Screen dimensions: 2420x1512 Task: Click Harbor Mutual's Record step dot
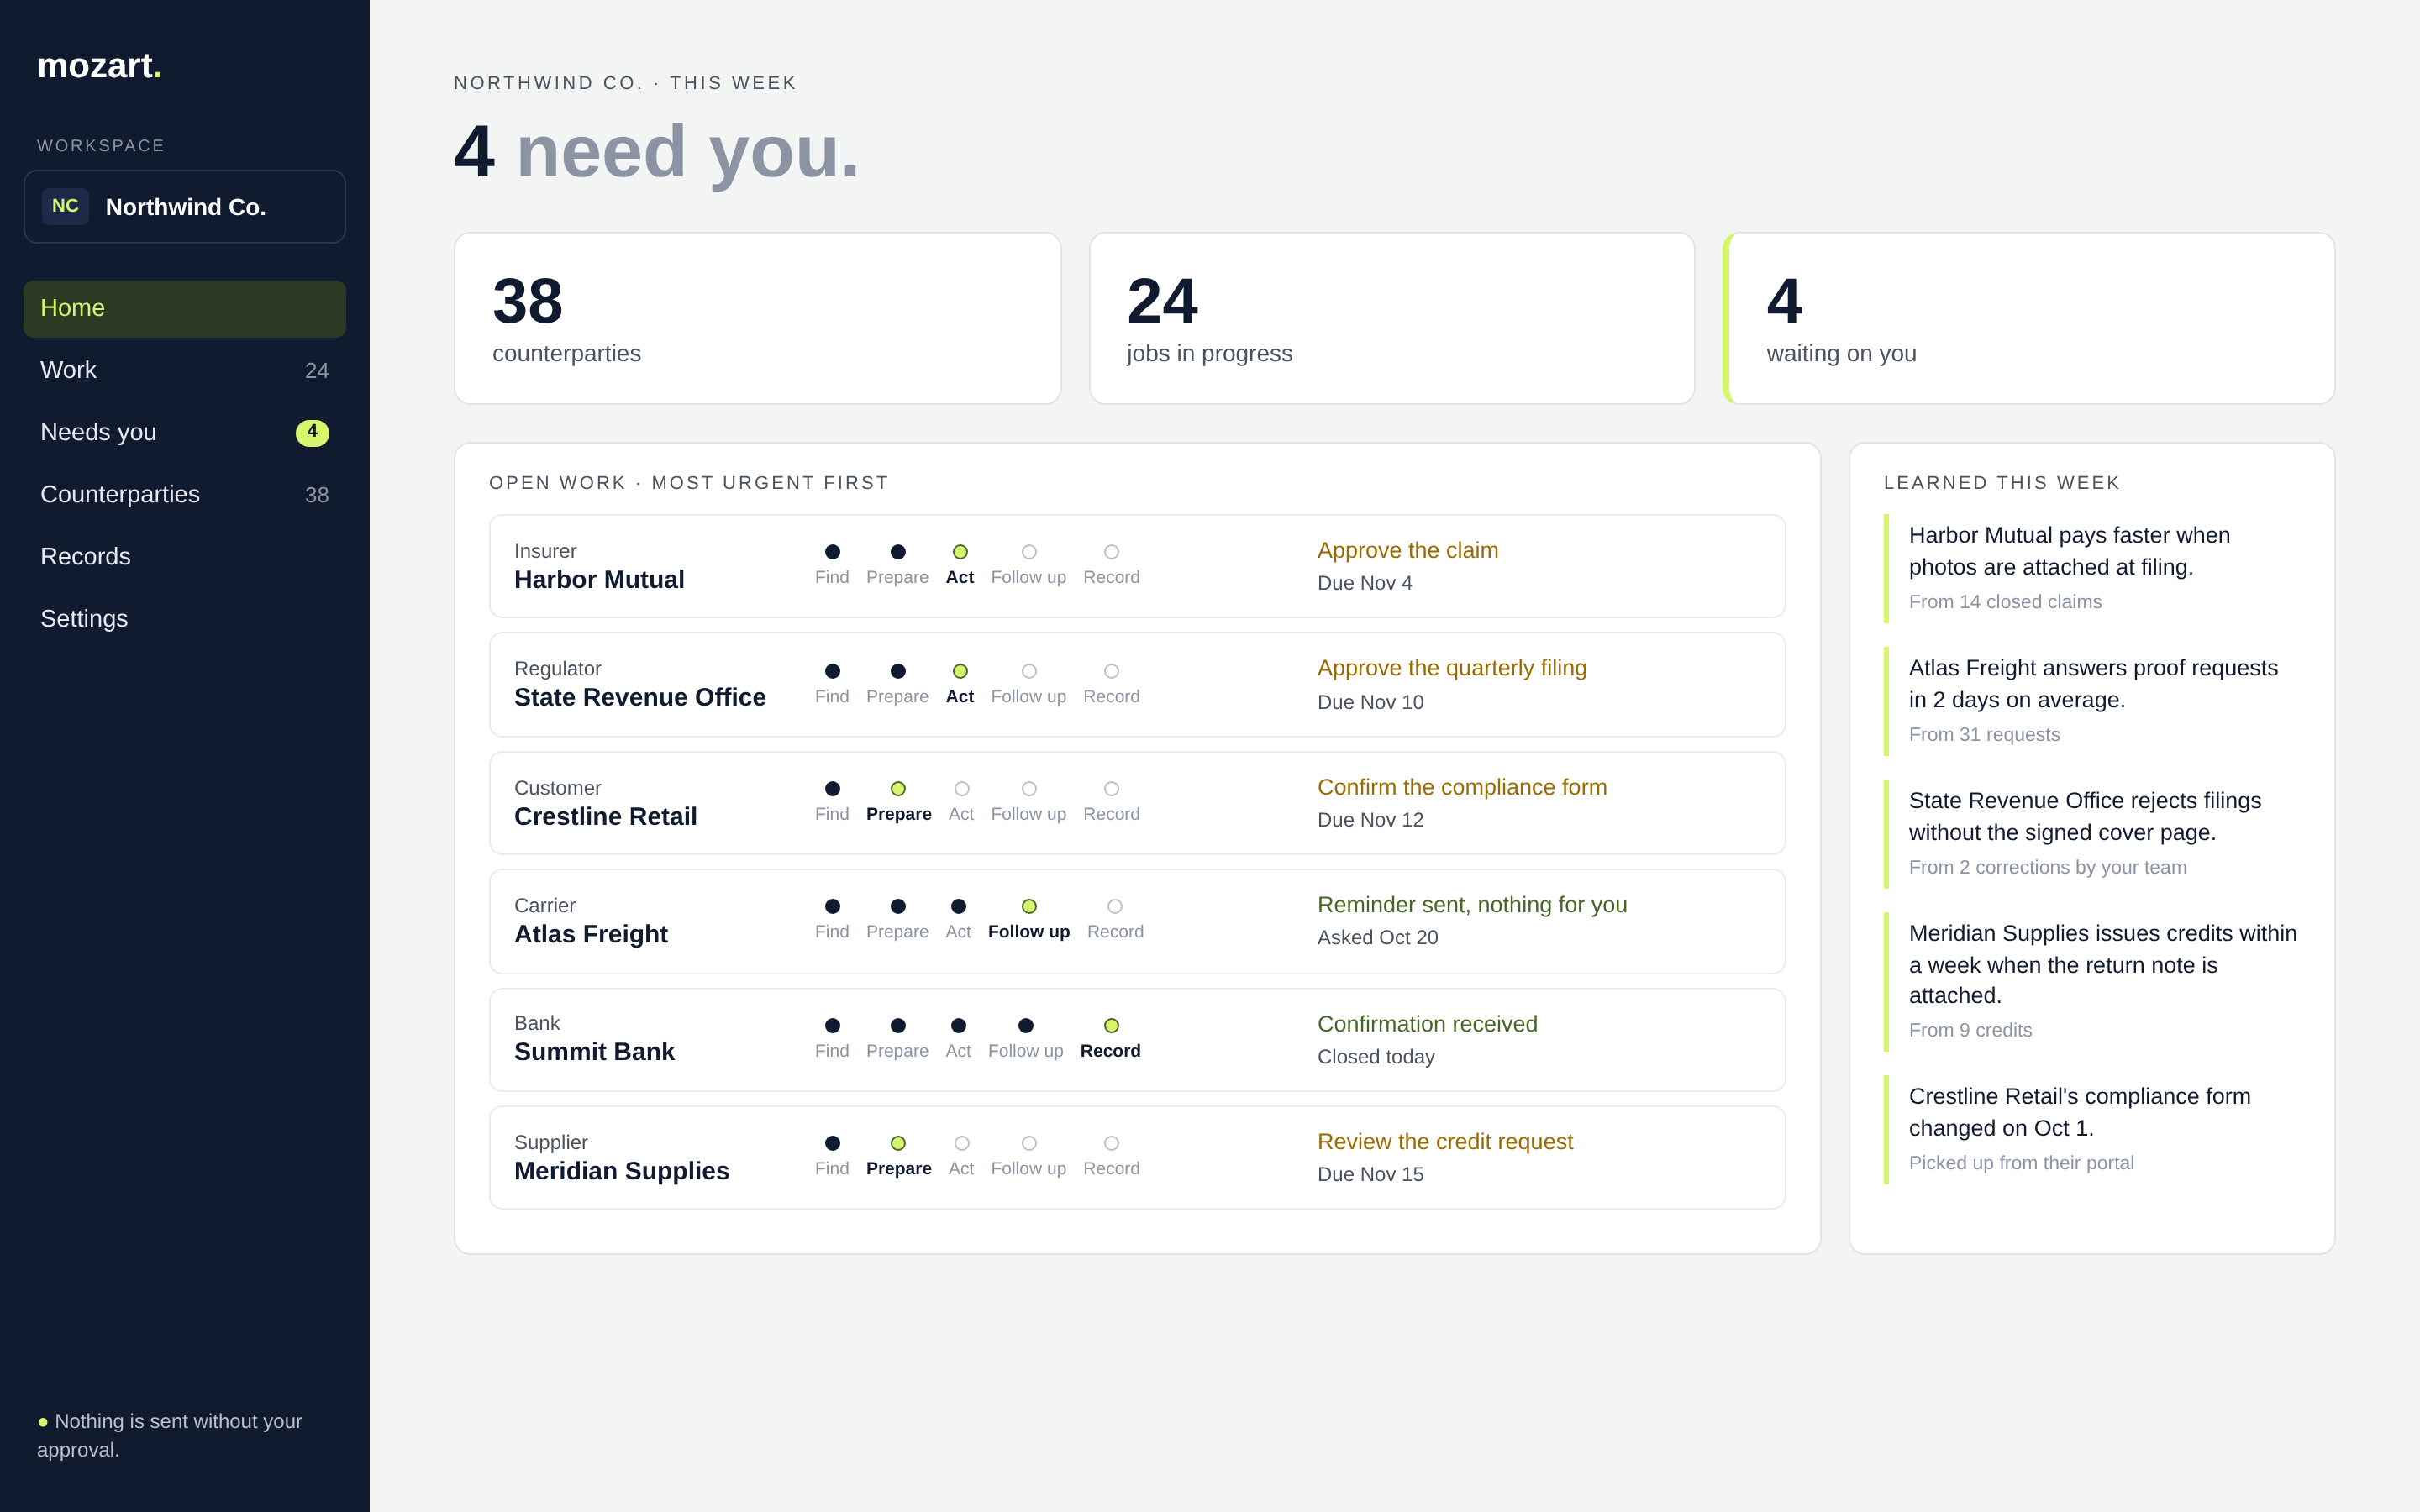point(1111,552)
